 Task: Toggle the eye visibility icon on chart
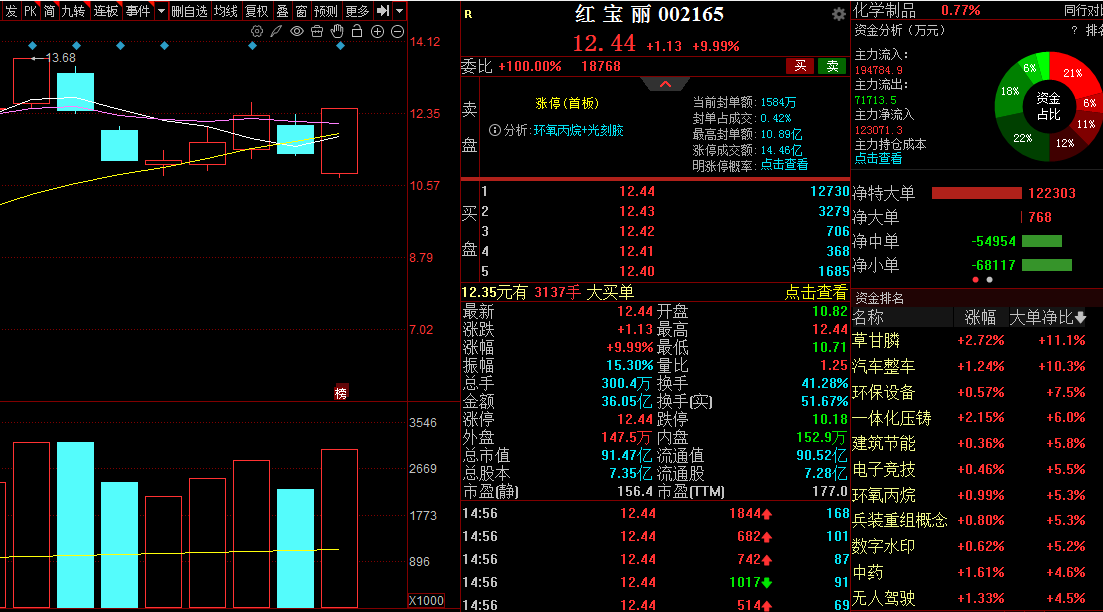point(297,32)
